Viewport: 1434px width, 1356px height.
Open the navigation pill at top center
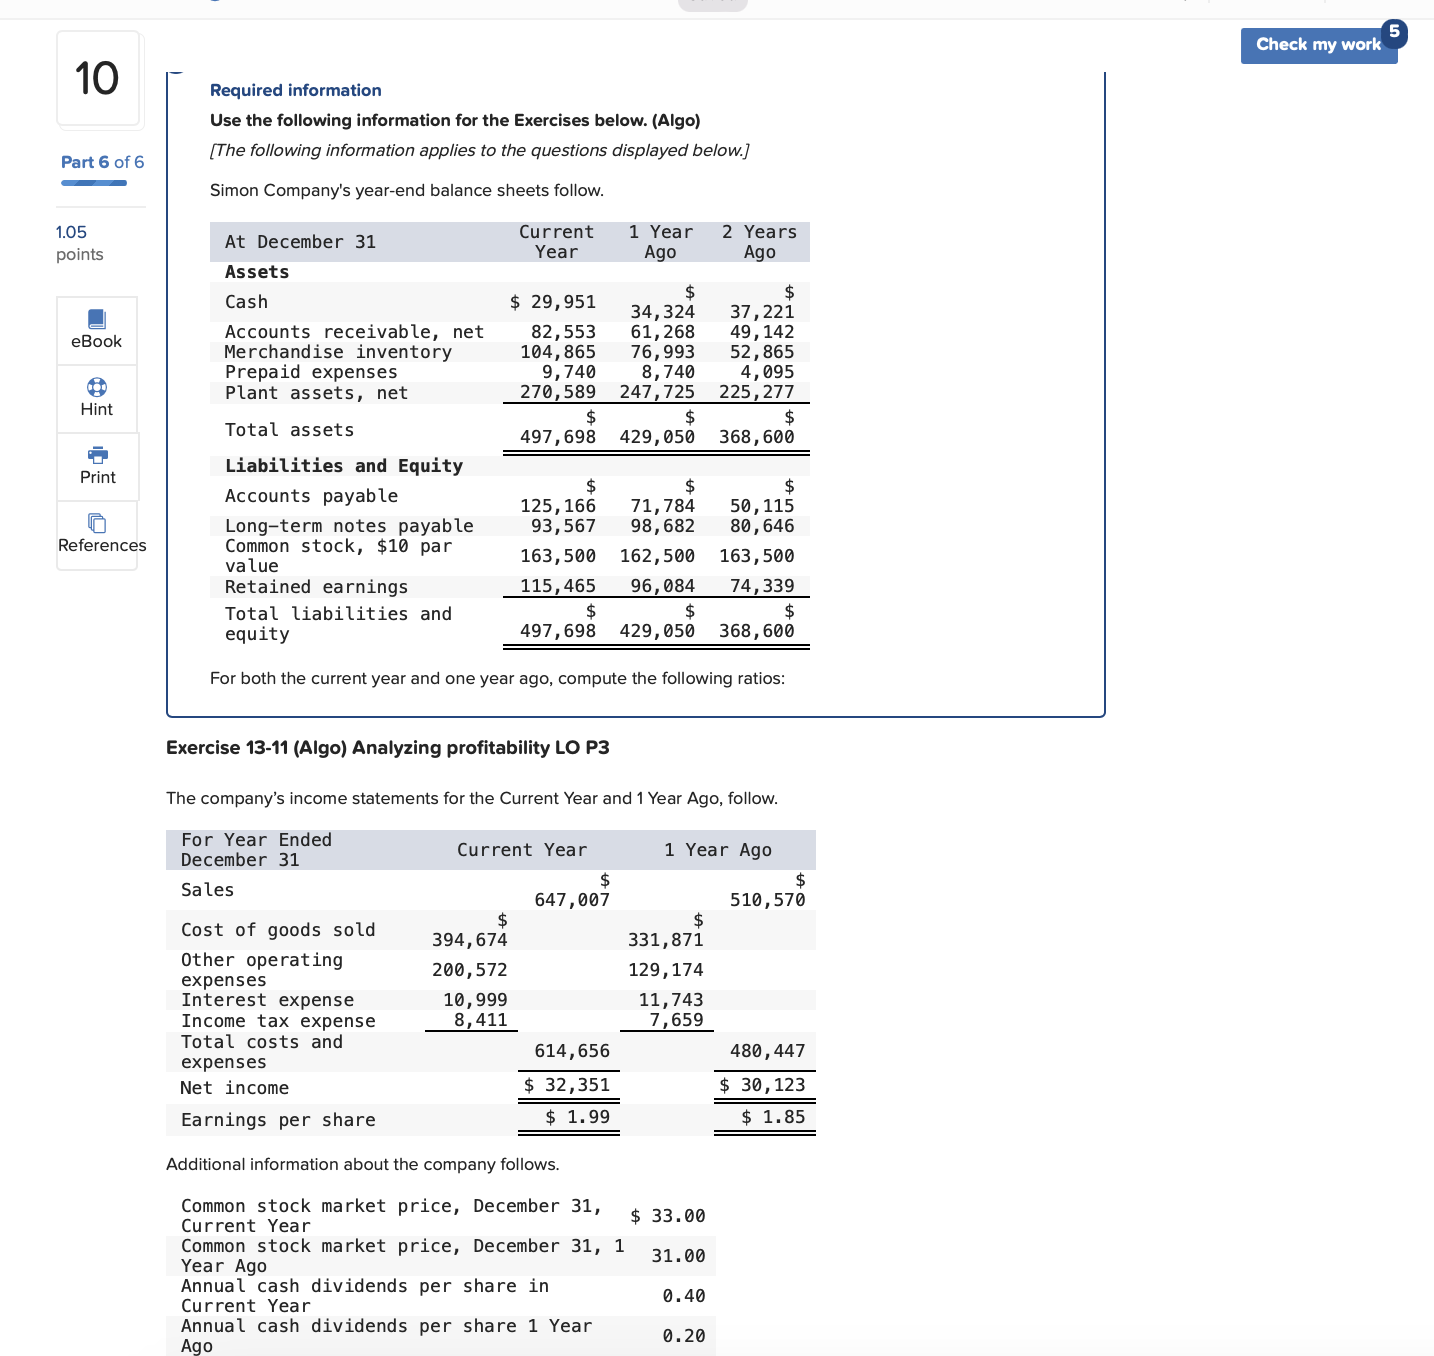pyautogui.click(x=712, y=3)
